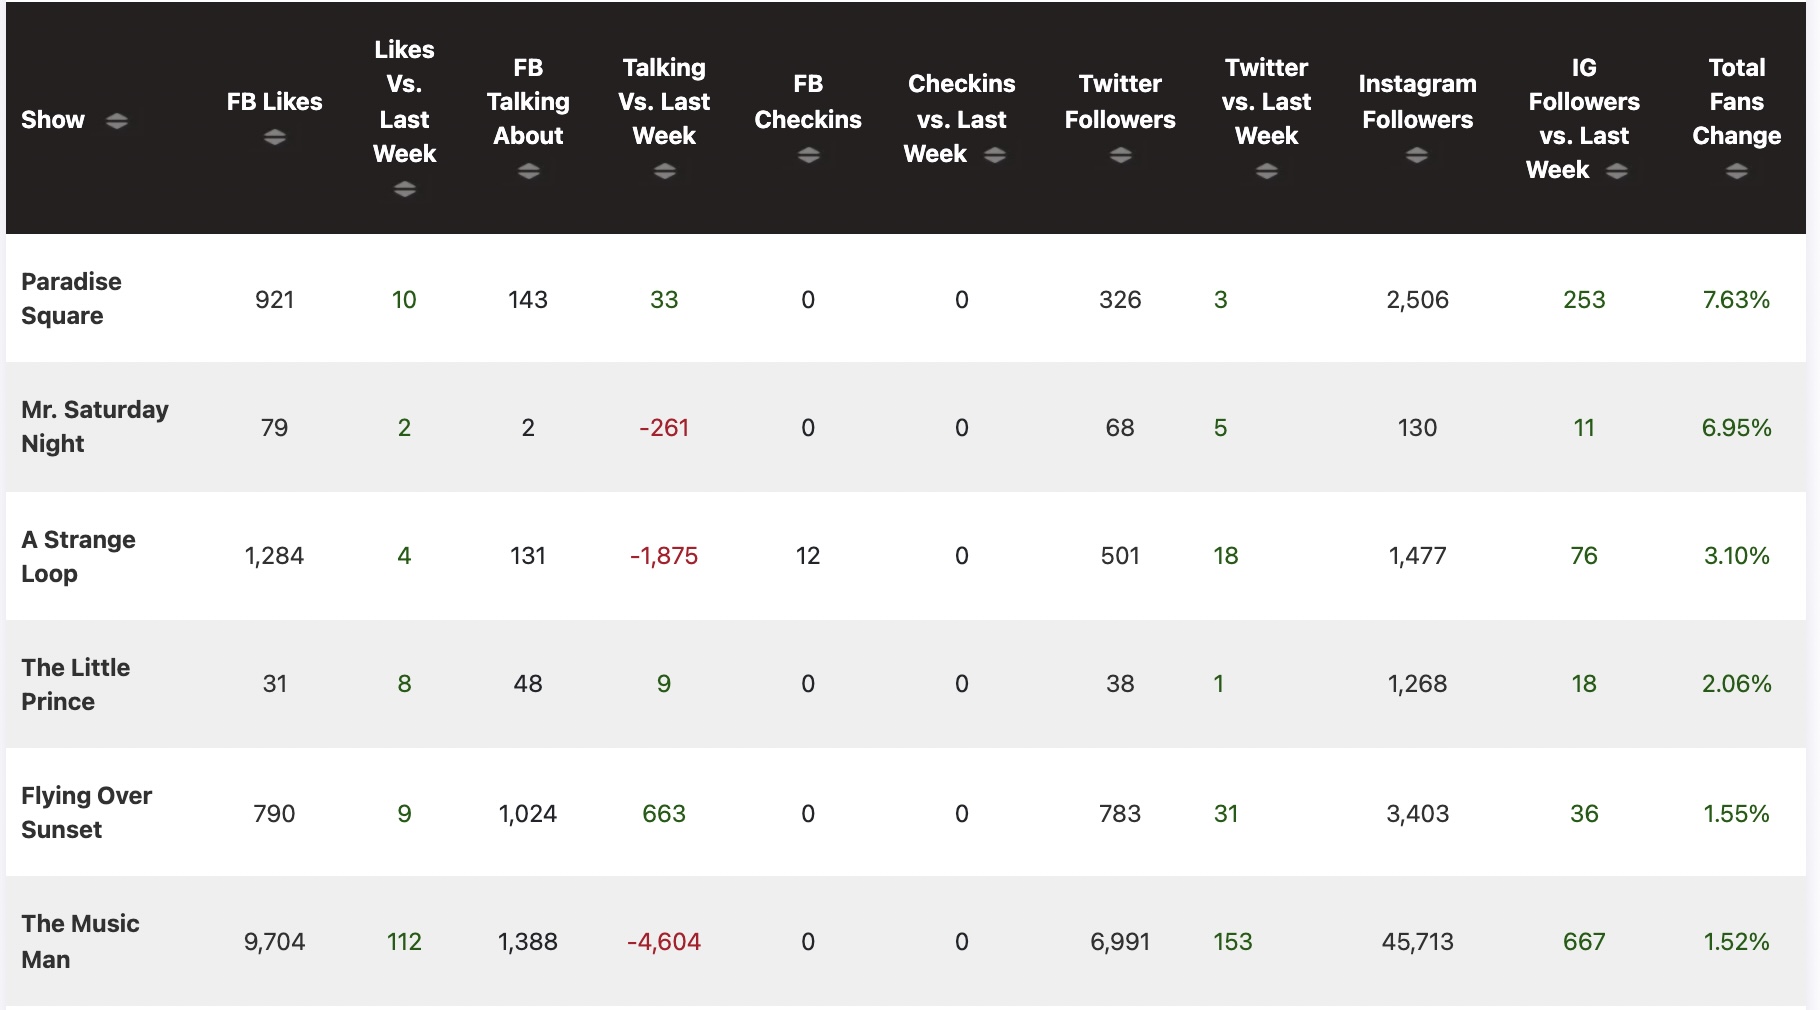Sort by Twitter vs. Last Week arrows
Screen dimensions: 1820x1010
point(1266,172)
